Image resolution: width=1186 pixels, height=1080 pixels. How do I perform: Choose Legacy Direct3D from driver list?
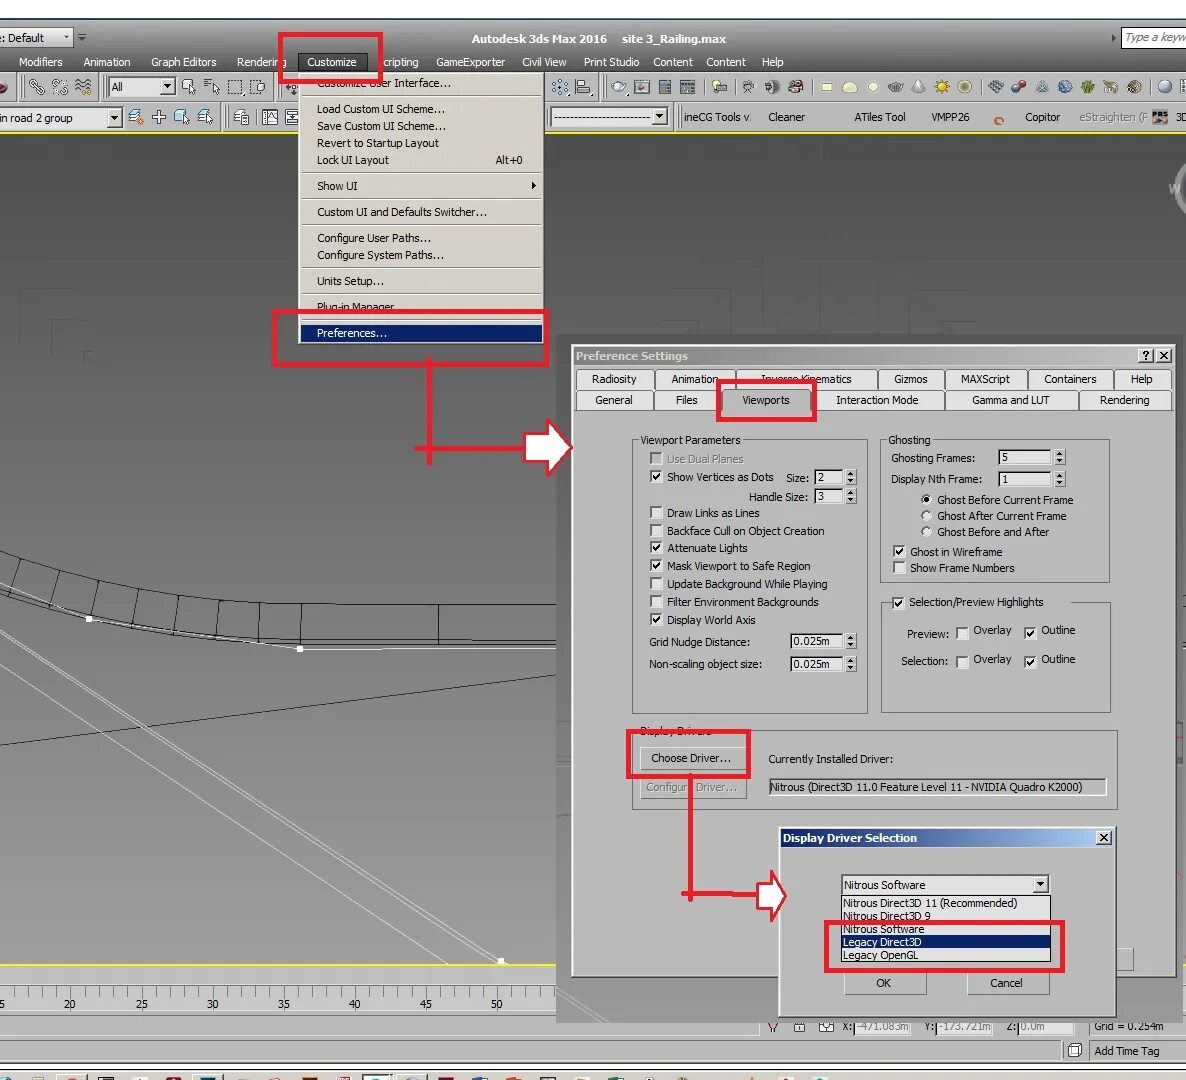(x=945, y=942)
